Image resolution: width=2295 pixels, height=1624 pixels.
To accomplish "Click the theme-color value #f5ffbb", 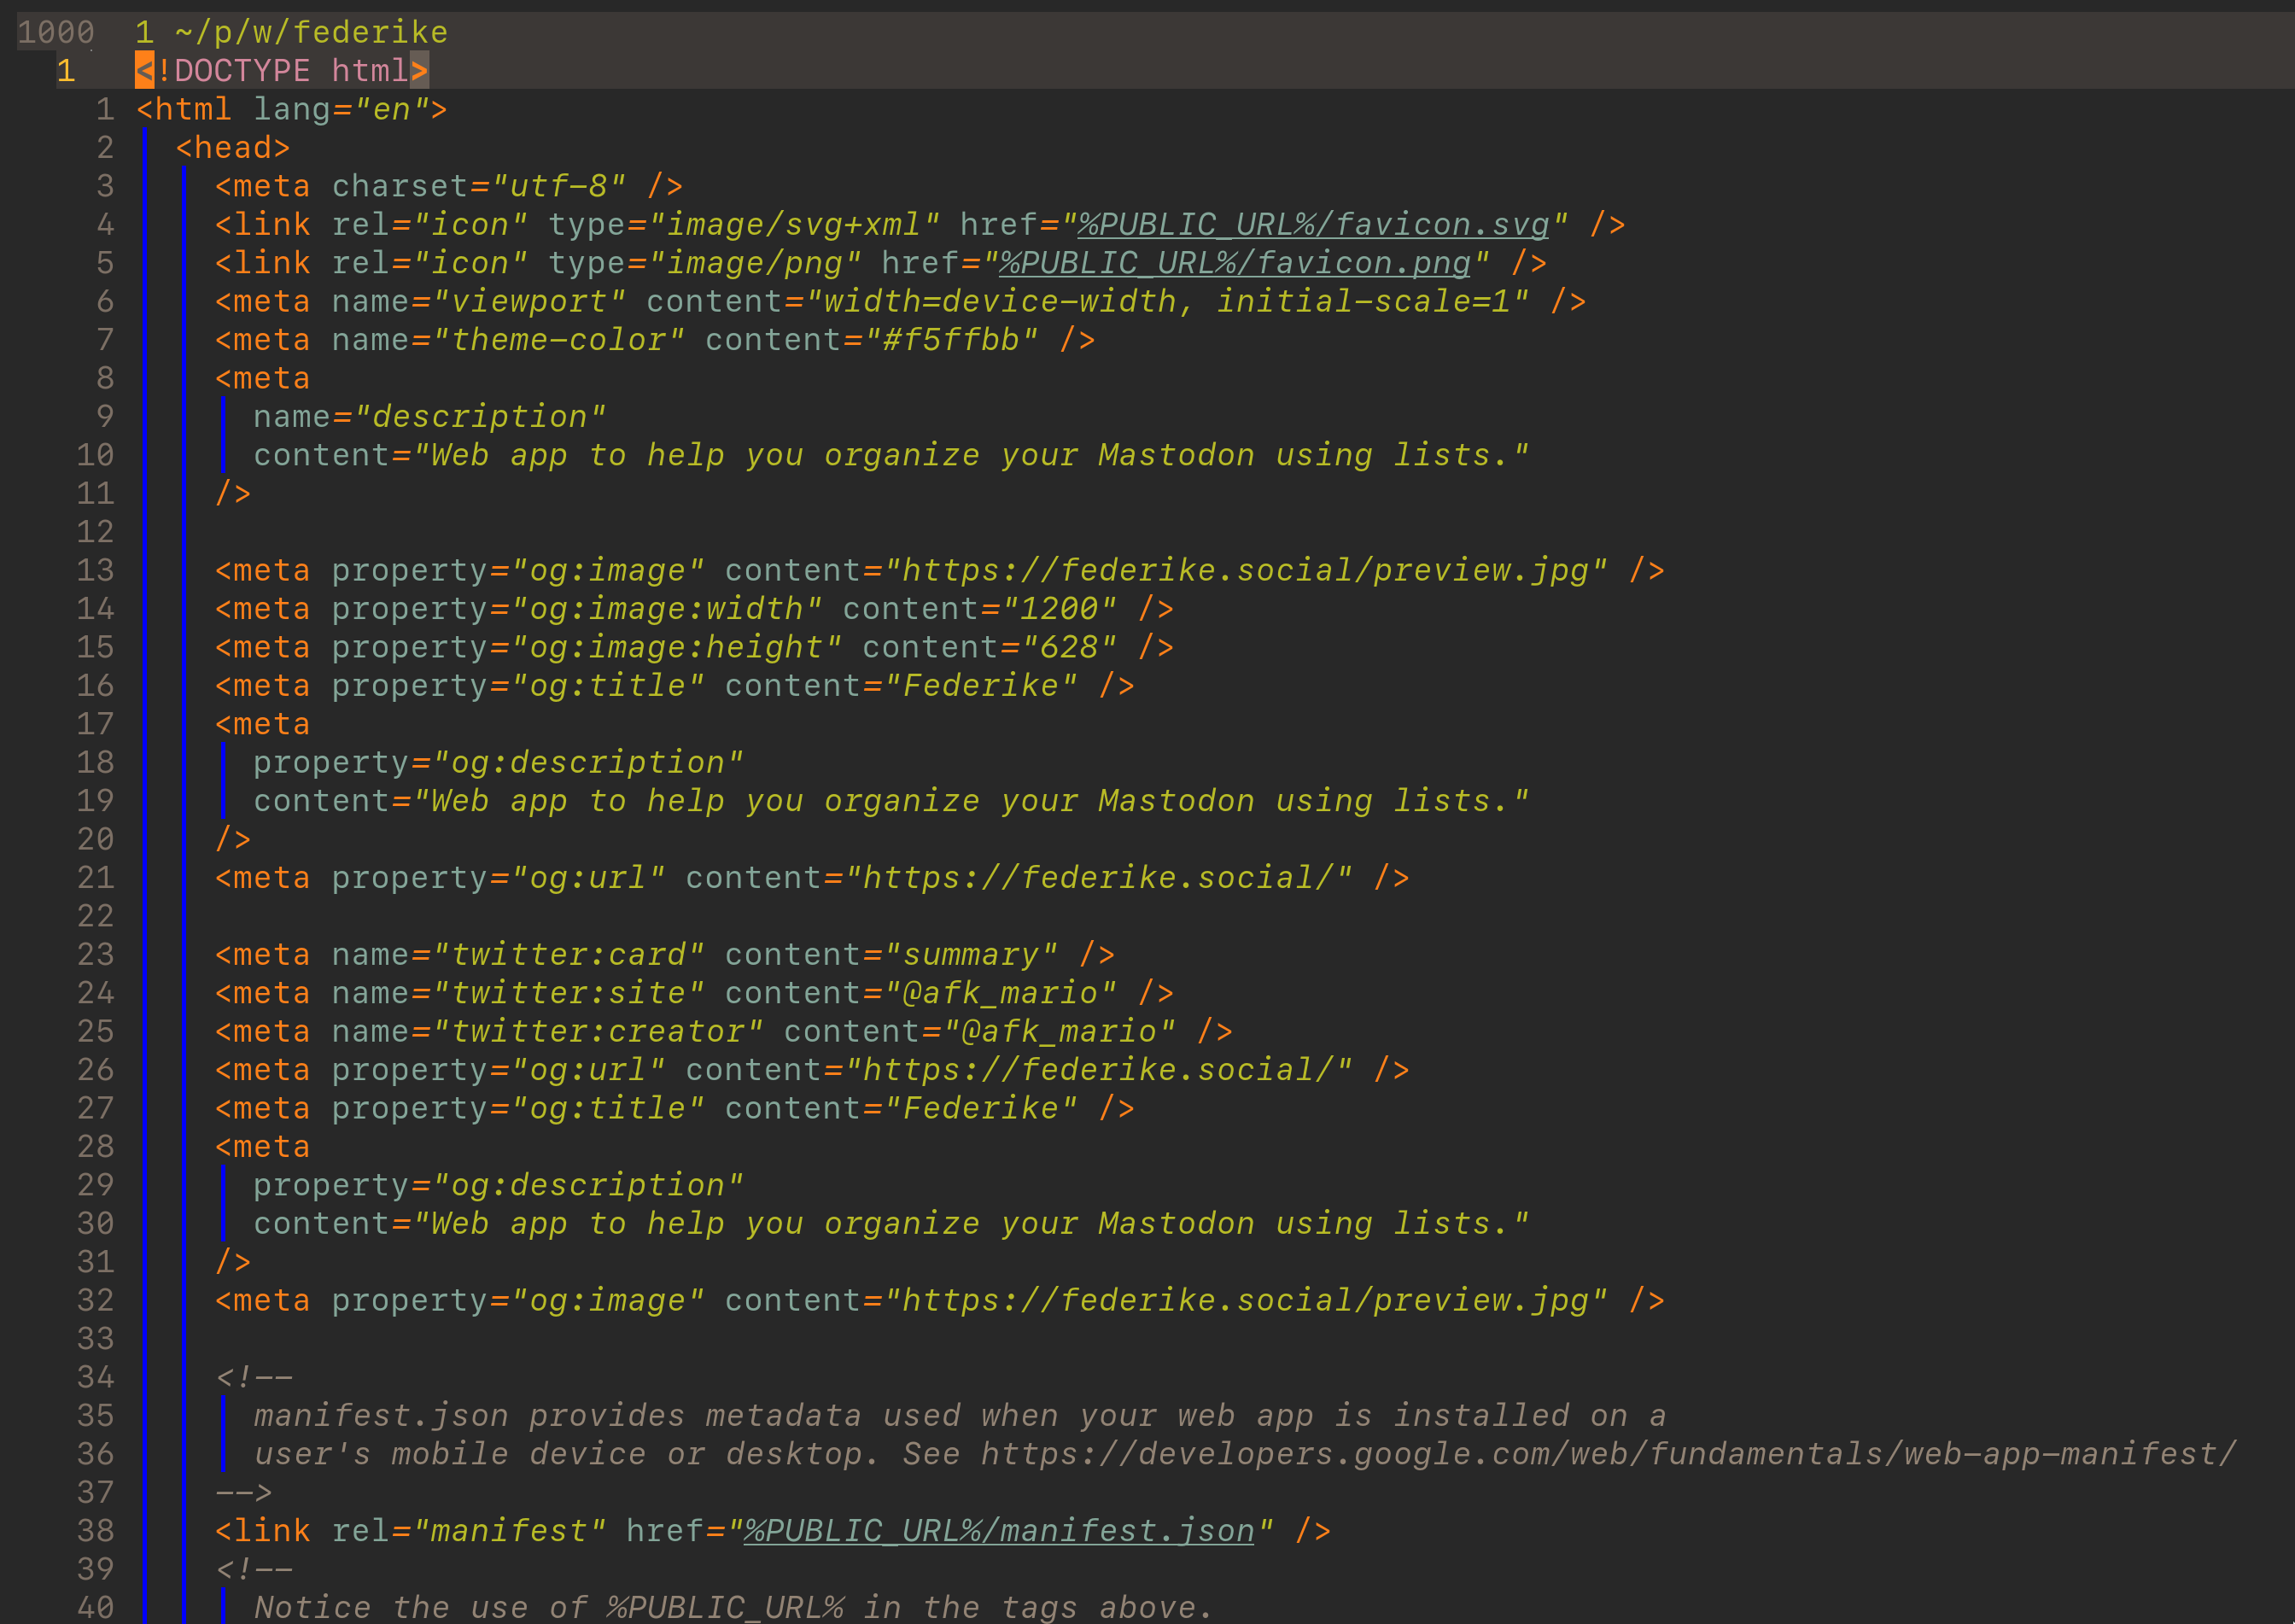I will [x=963, y=339].
